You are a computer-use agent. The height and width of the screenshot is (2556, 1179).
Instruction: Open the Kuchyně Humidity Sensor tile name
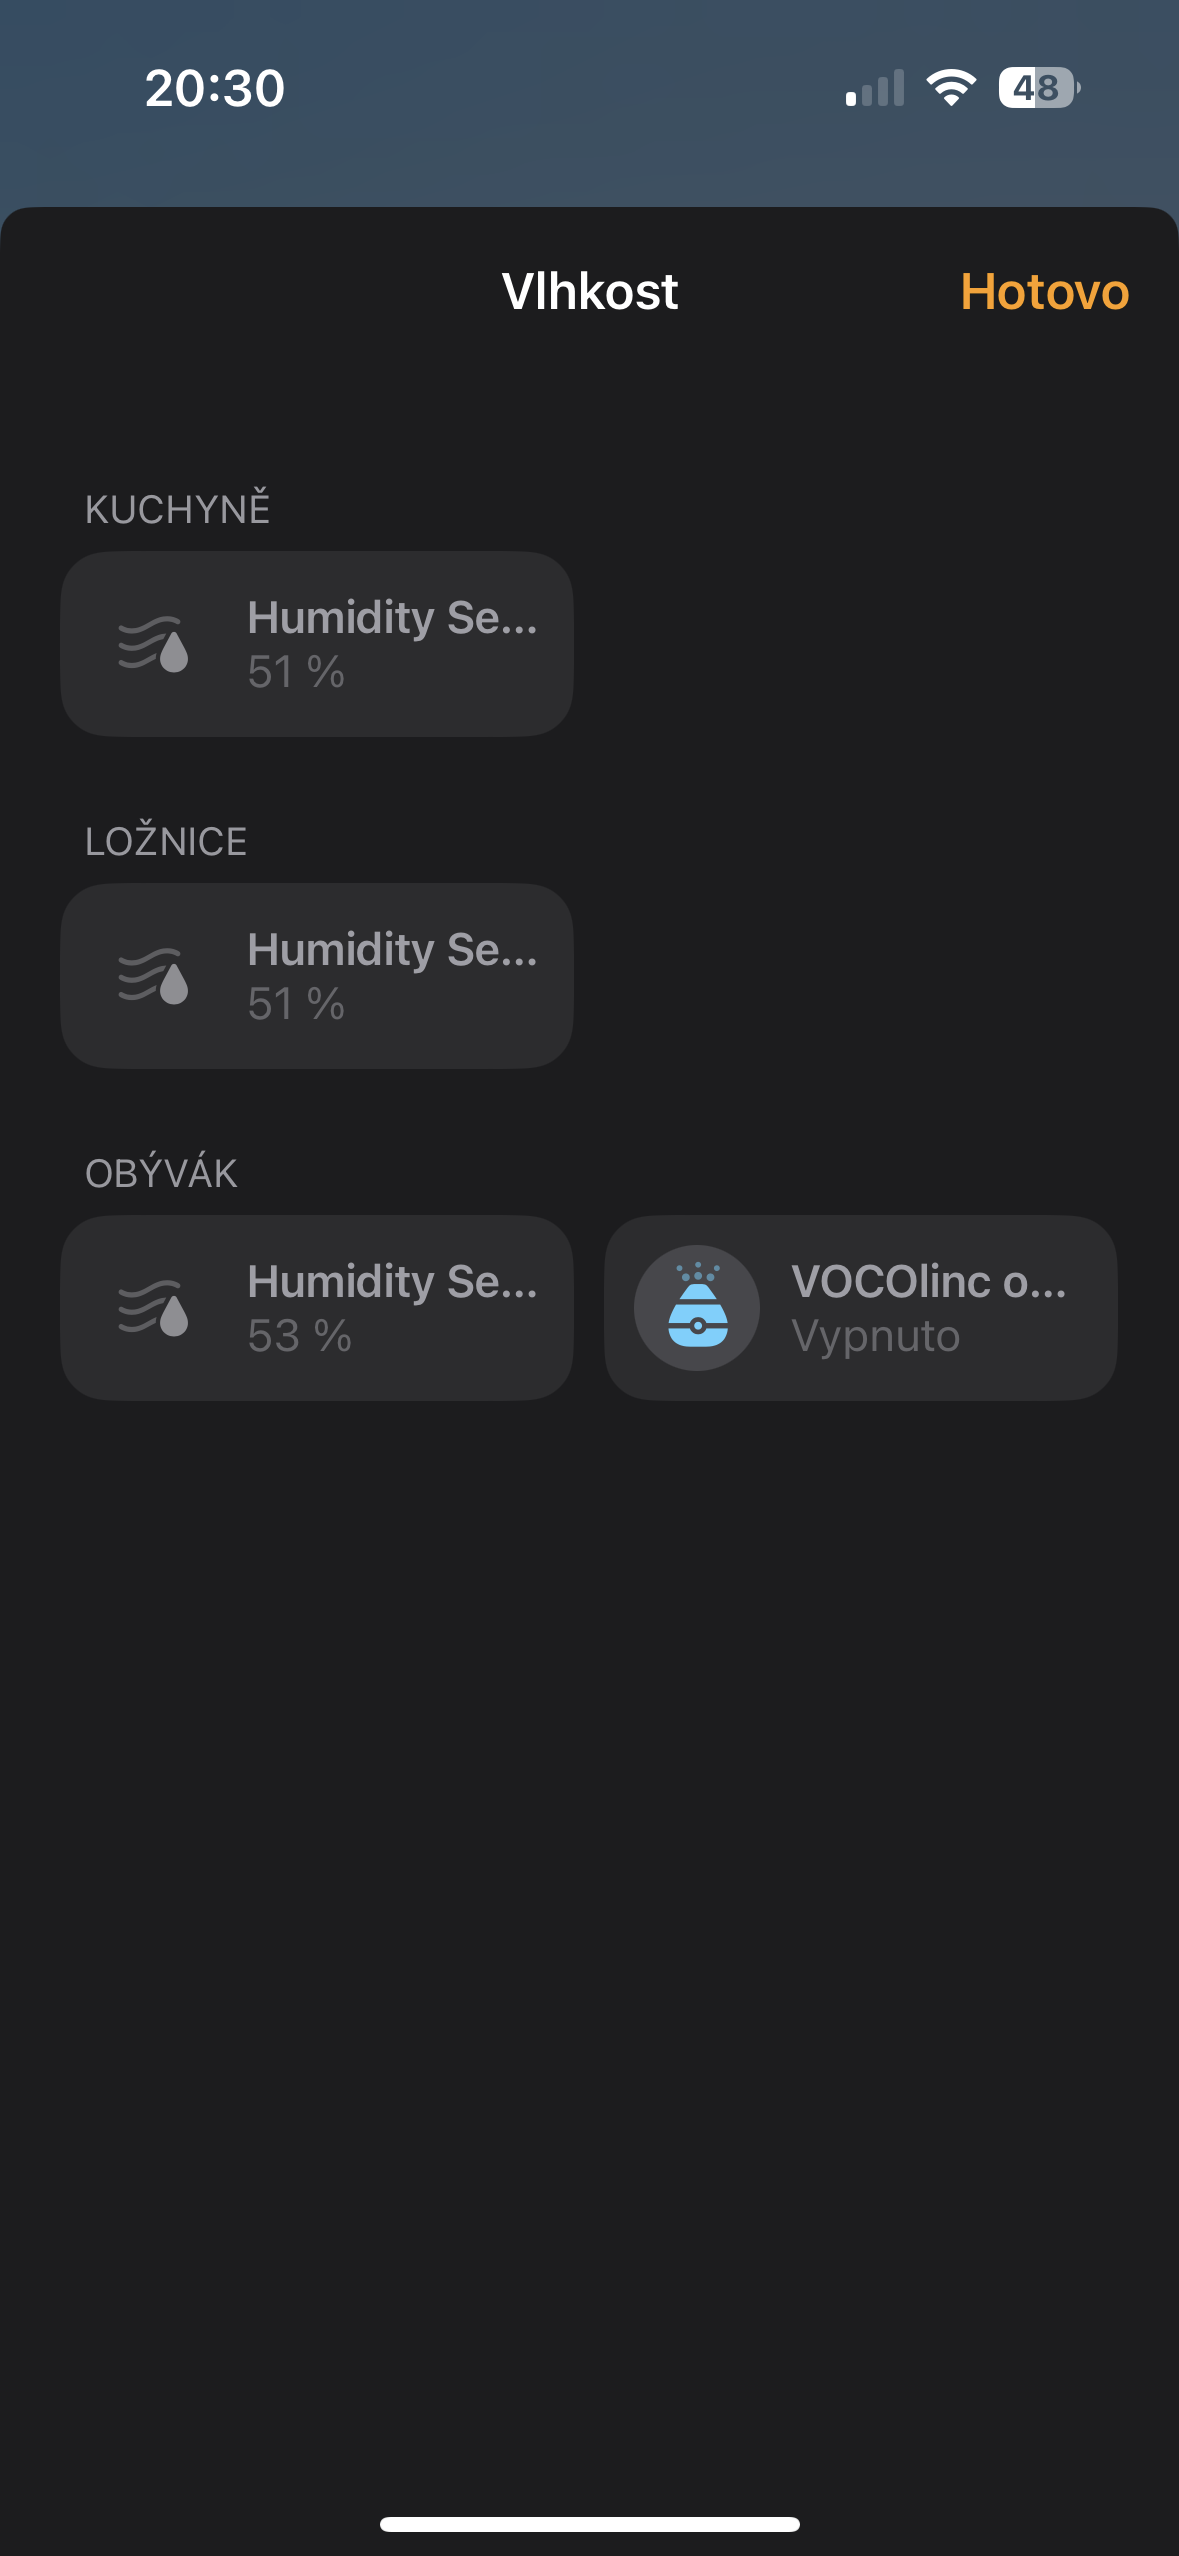[x=392, y=618]
